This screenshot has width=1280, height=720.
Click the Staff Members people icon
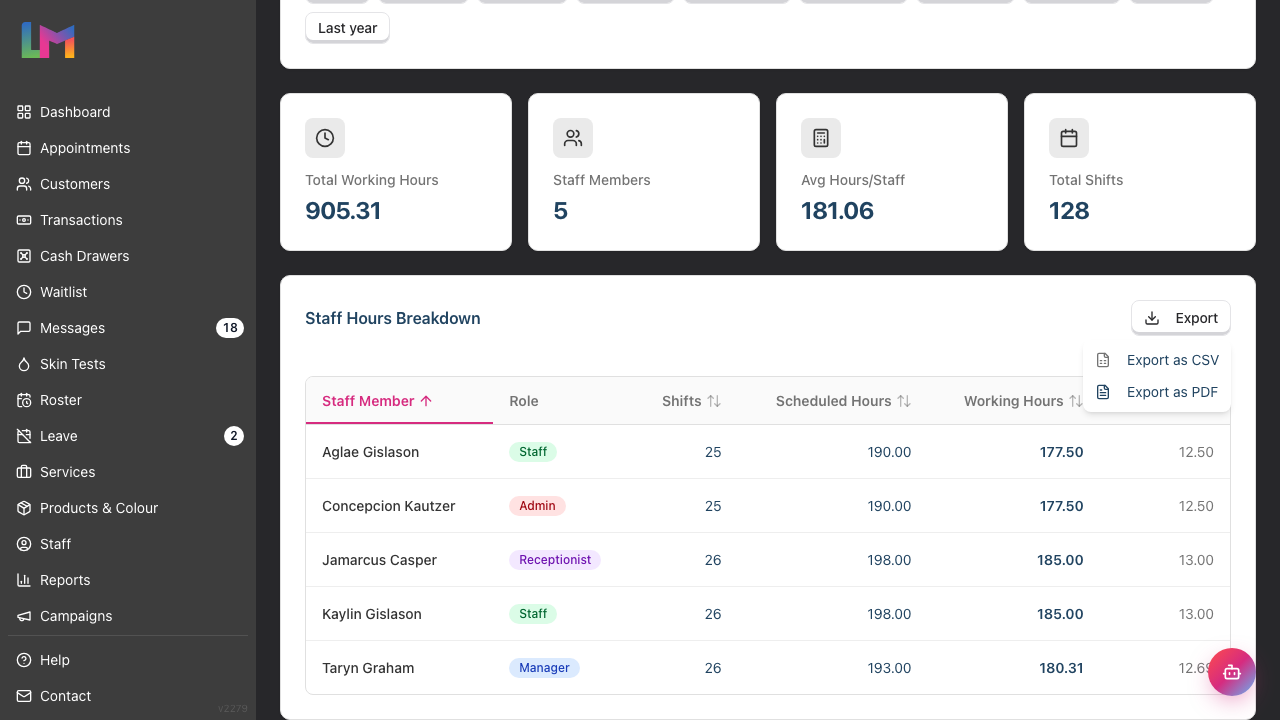pos(573,138)
